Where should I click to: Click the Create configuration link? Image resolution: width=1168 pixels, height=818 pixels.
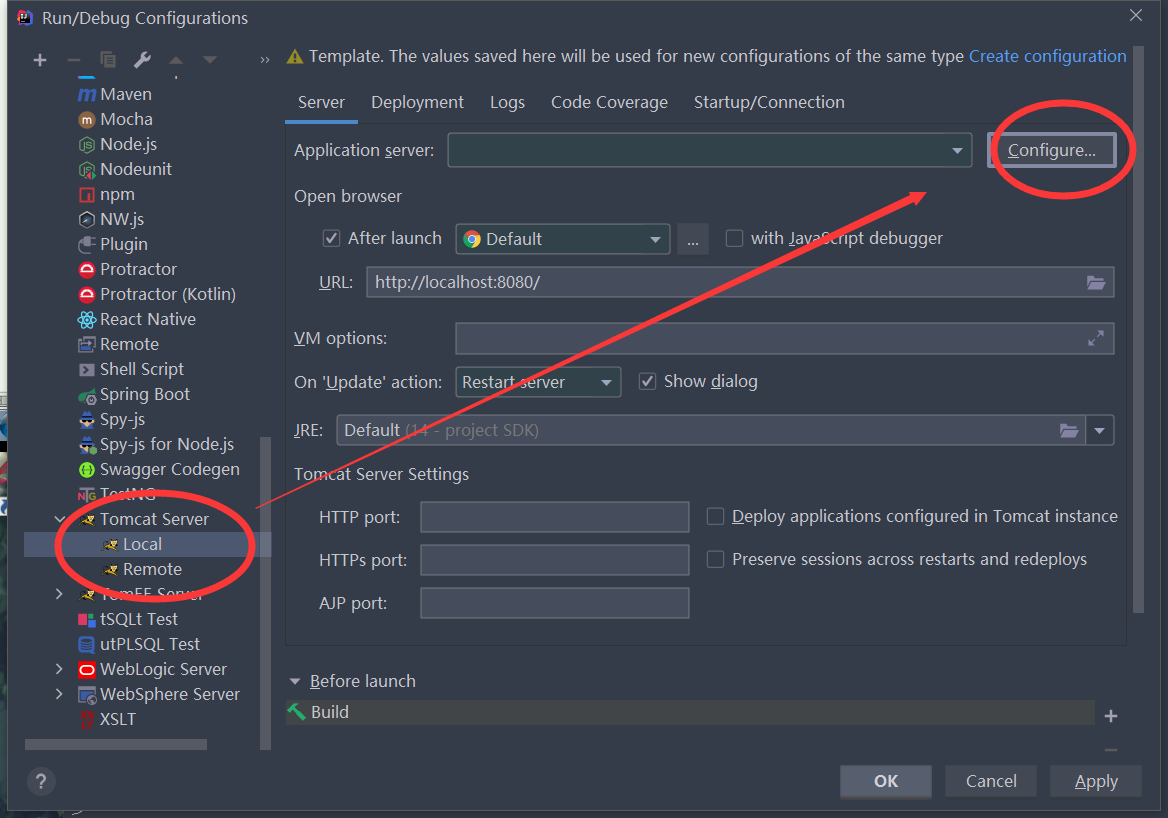[x=1047, y=57]
